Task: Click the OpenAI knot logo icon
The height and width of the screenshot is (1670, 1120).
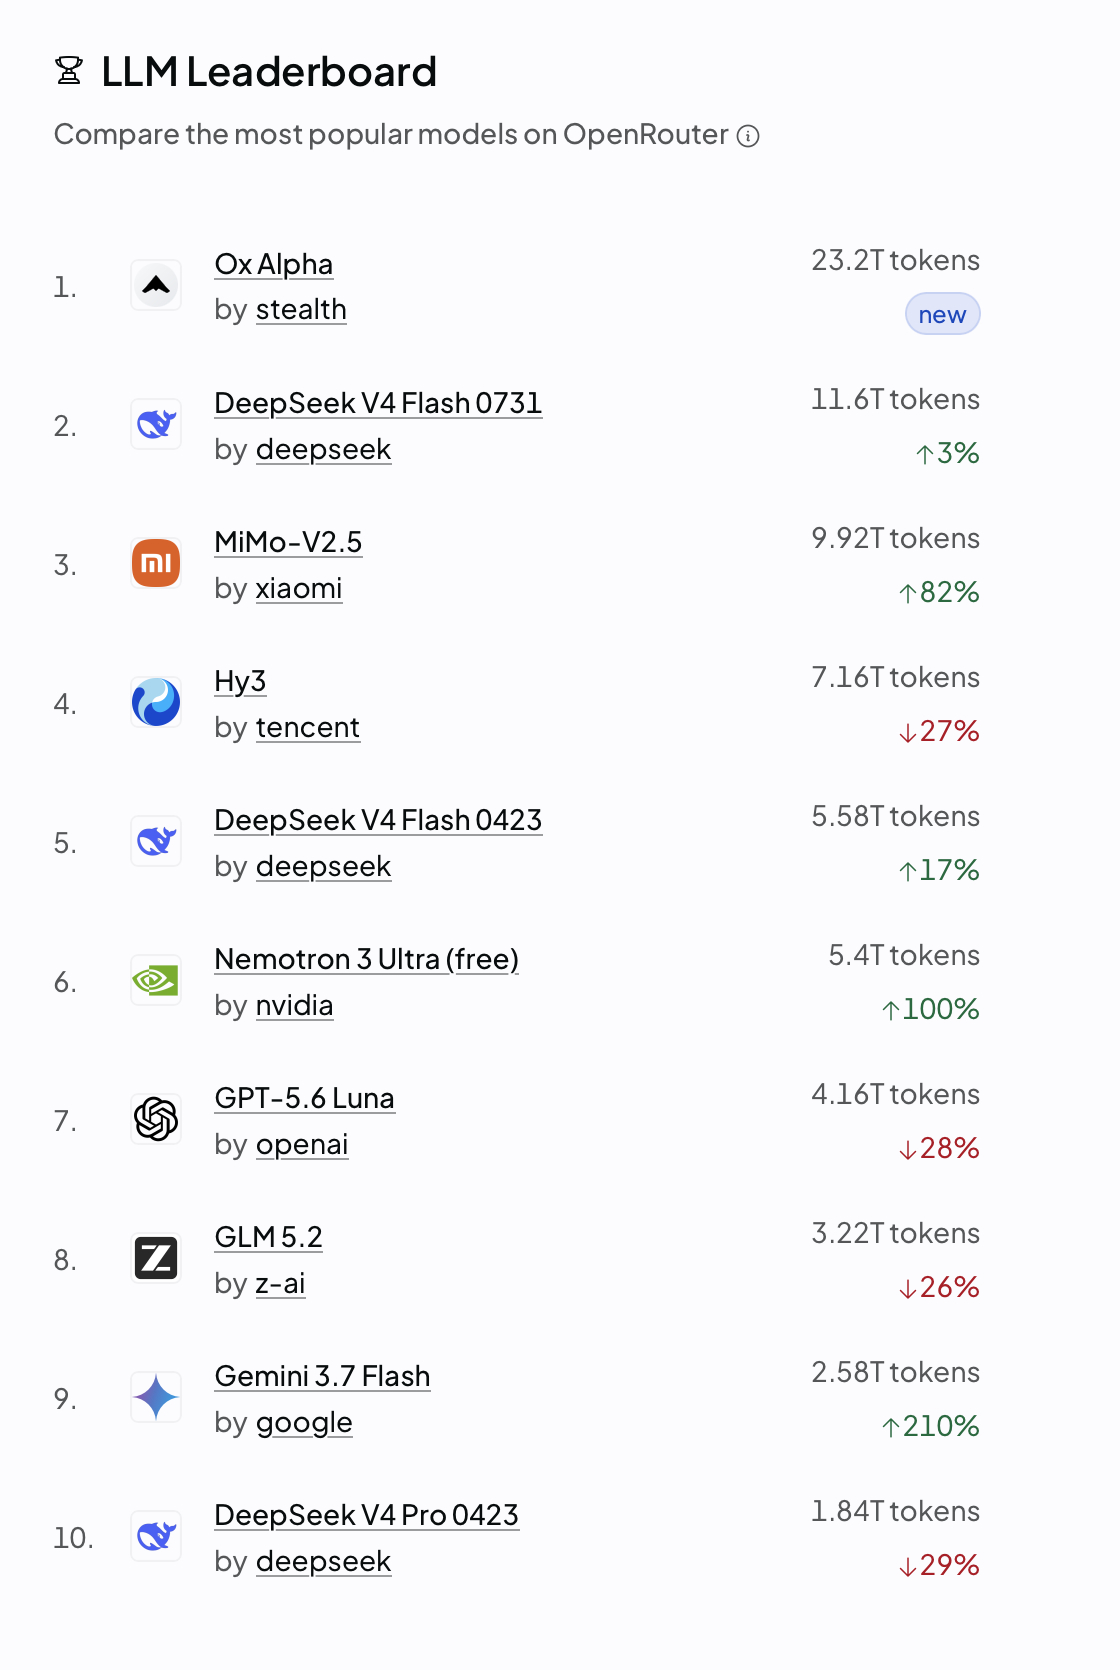Action: [x=156, y=1120]
